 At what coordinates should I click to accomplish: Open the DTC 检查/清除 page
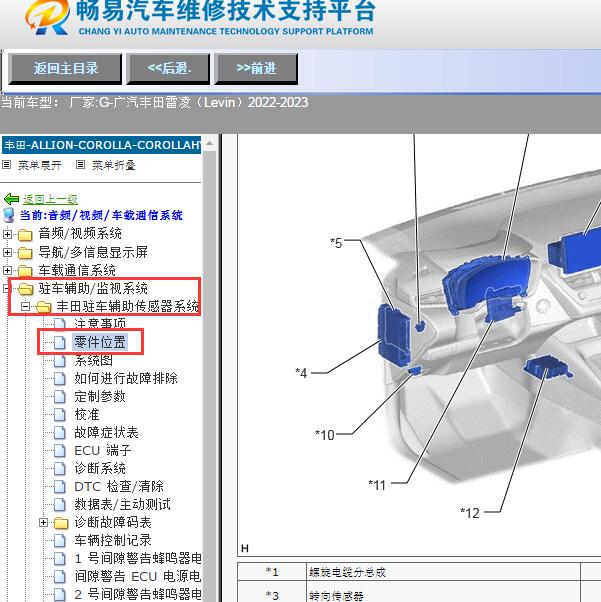(x=119, y=486)
